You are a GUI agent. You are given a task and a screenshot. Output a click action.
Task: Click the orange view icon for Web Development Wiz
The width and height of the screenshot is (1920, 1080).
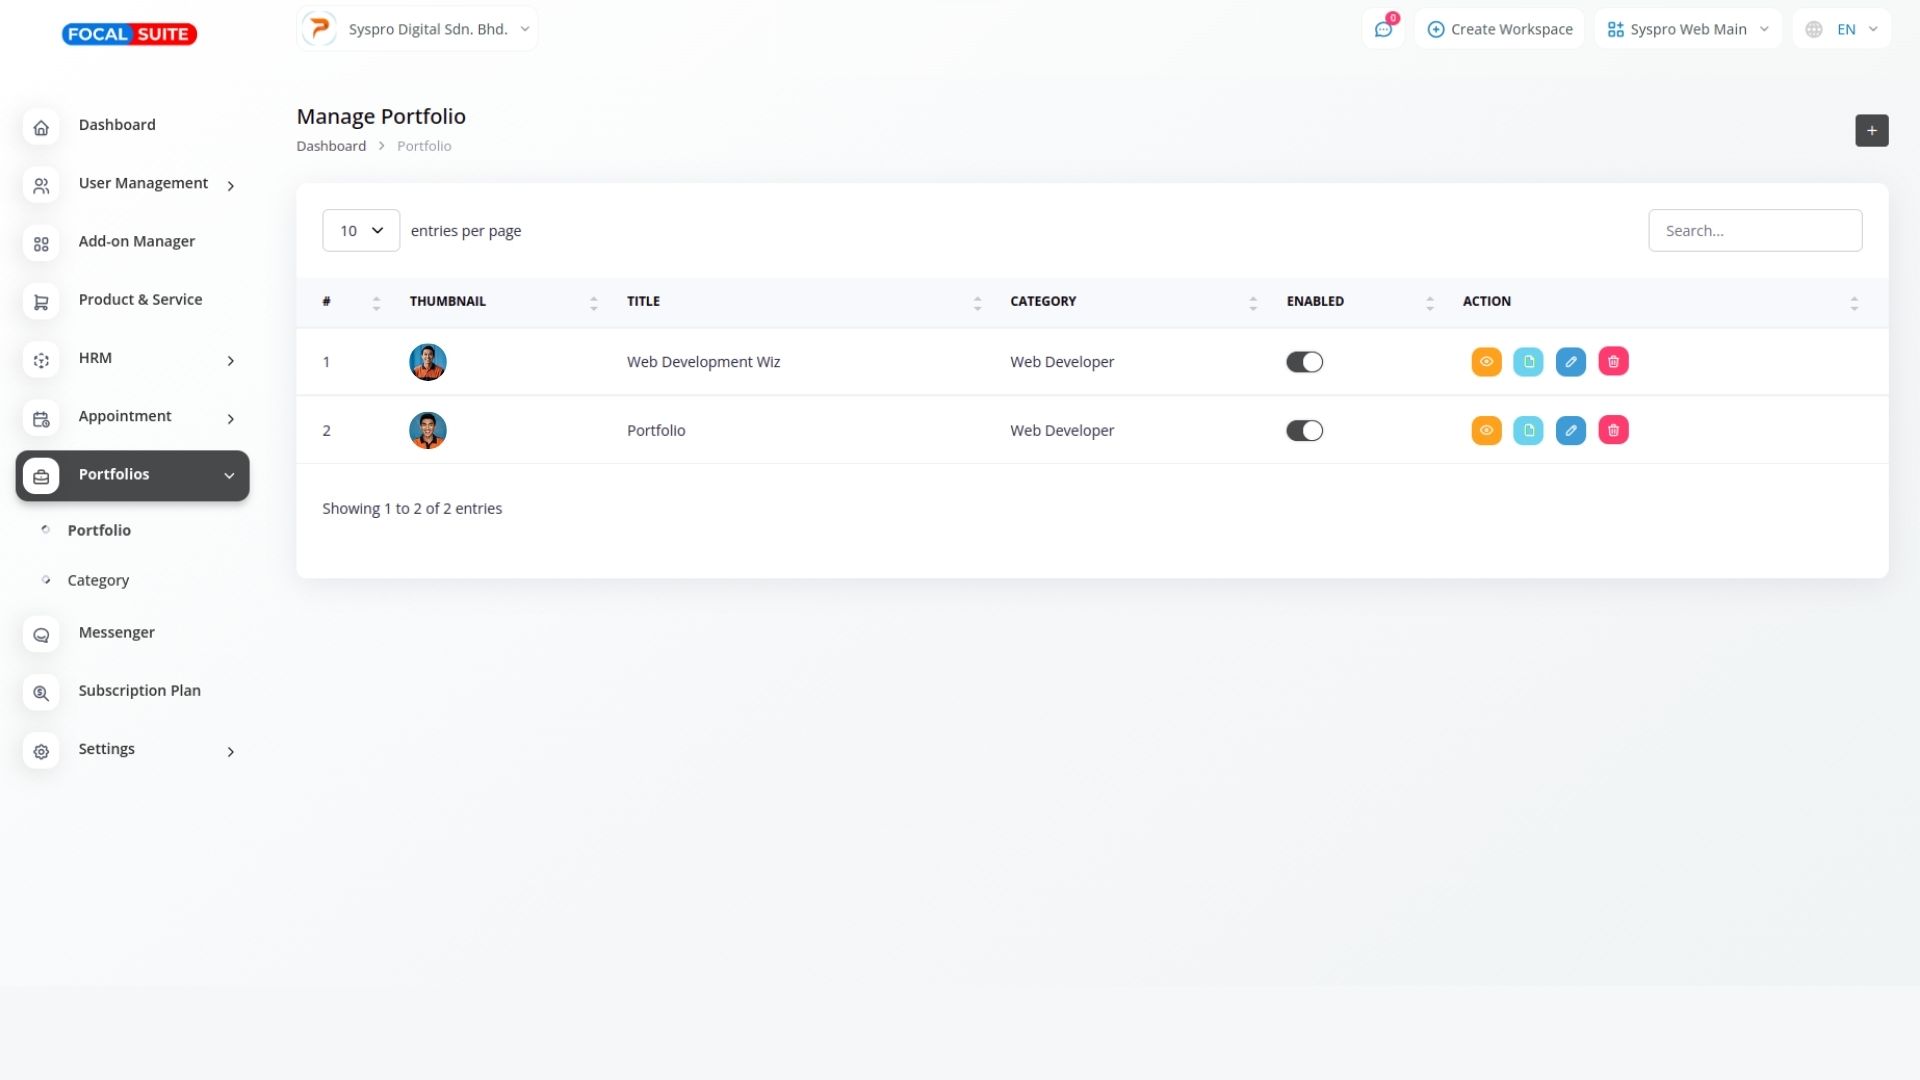tap(1486, 362)
